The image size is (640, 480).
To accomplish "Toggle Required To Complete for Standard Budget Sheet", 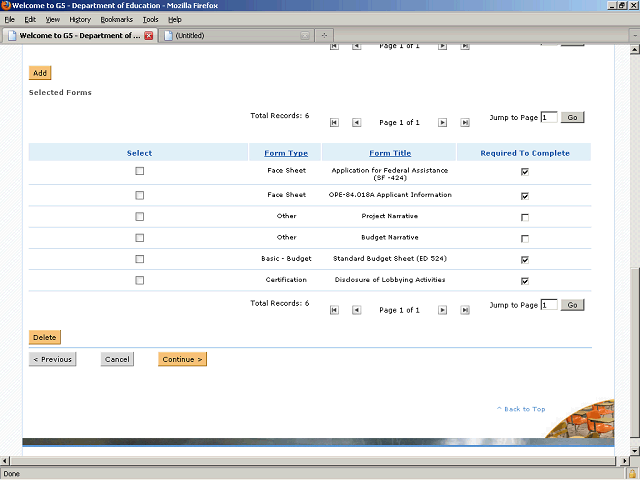I will tap(525, 260).
